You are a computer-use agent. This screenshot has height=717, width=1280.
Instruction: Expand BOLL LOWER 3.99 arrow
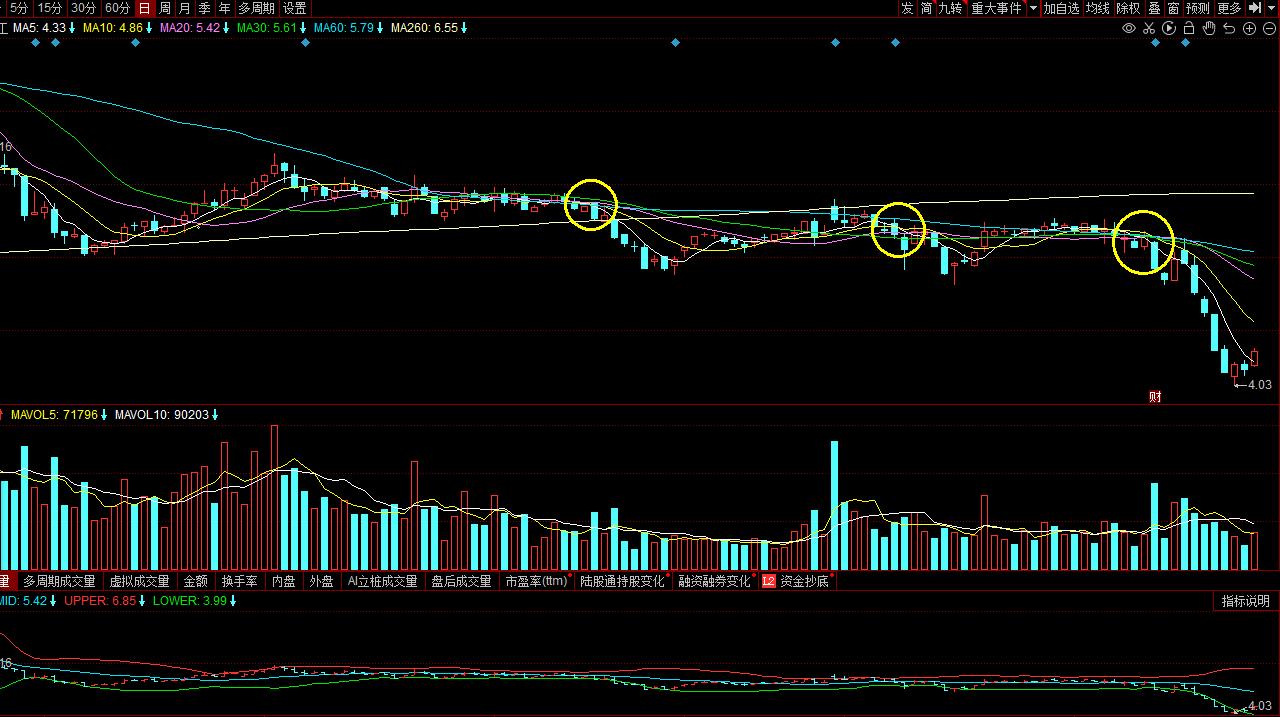coord(234,601)
